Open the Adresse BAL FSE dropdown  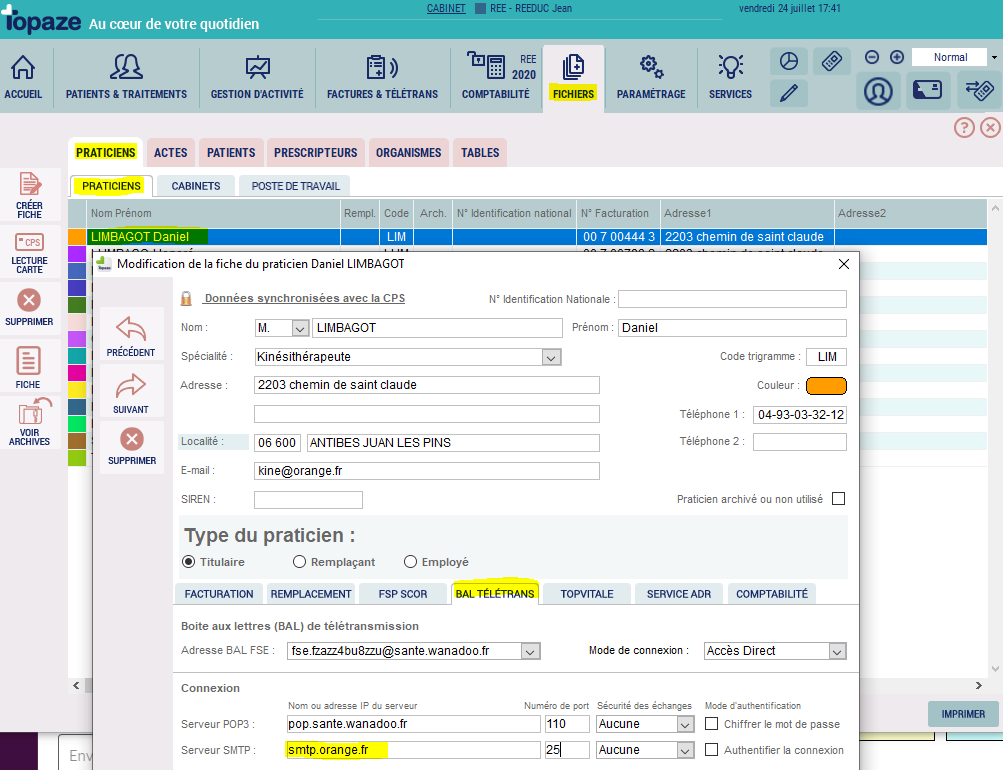coord(530,651)
